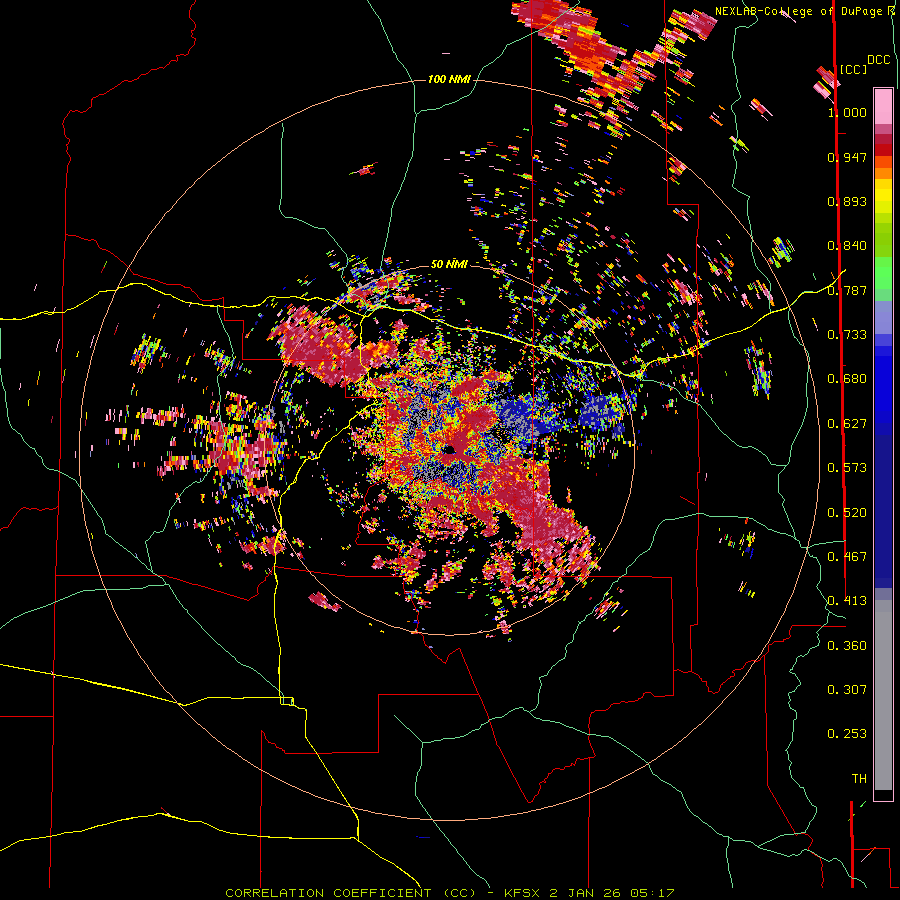The image size is (900, 900).
Task: Pick the gray segment of the color scale
Action: click(883, 695)
